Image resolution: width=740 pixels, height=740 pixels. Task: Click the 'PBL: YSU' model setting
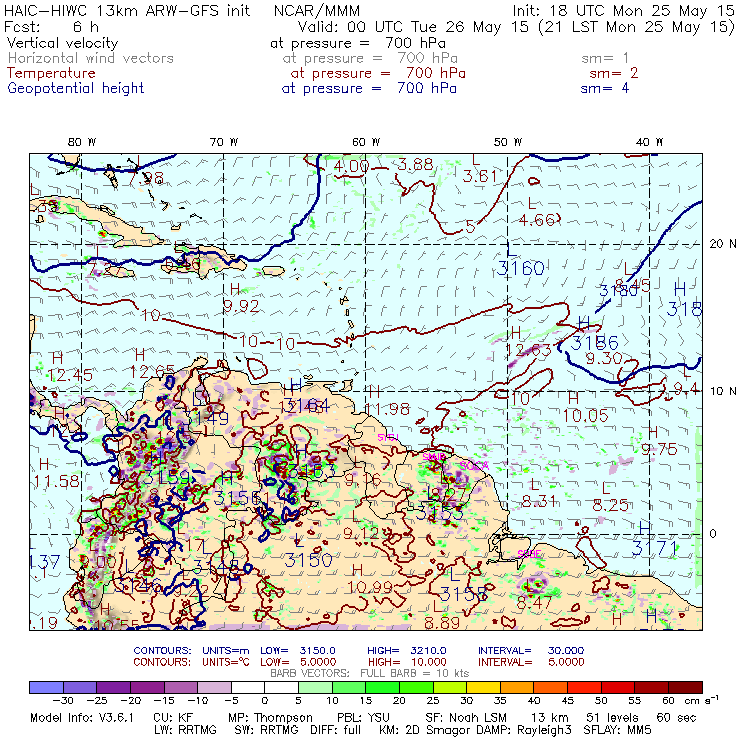pos(363,718)
